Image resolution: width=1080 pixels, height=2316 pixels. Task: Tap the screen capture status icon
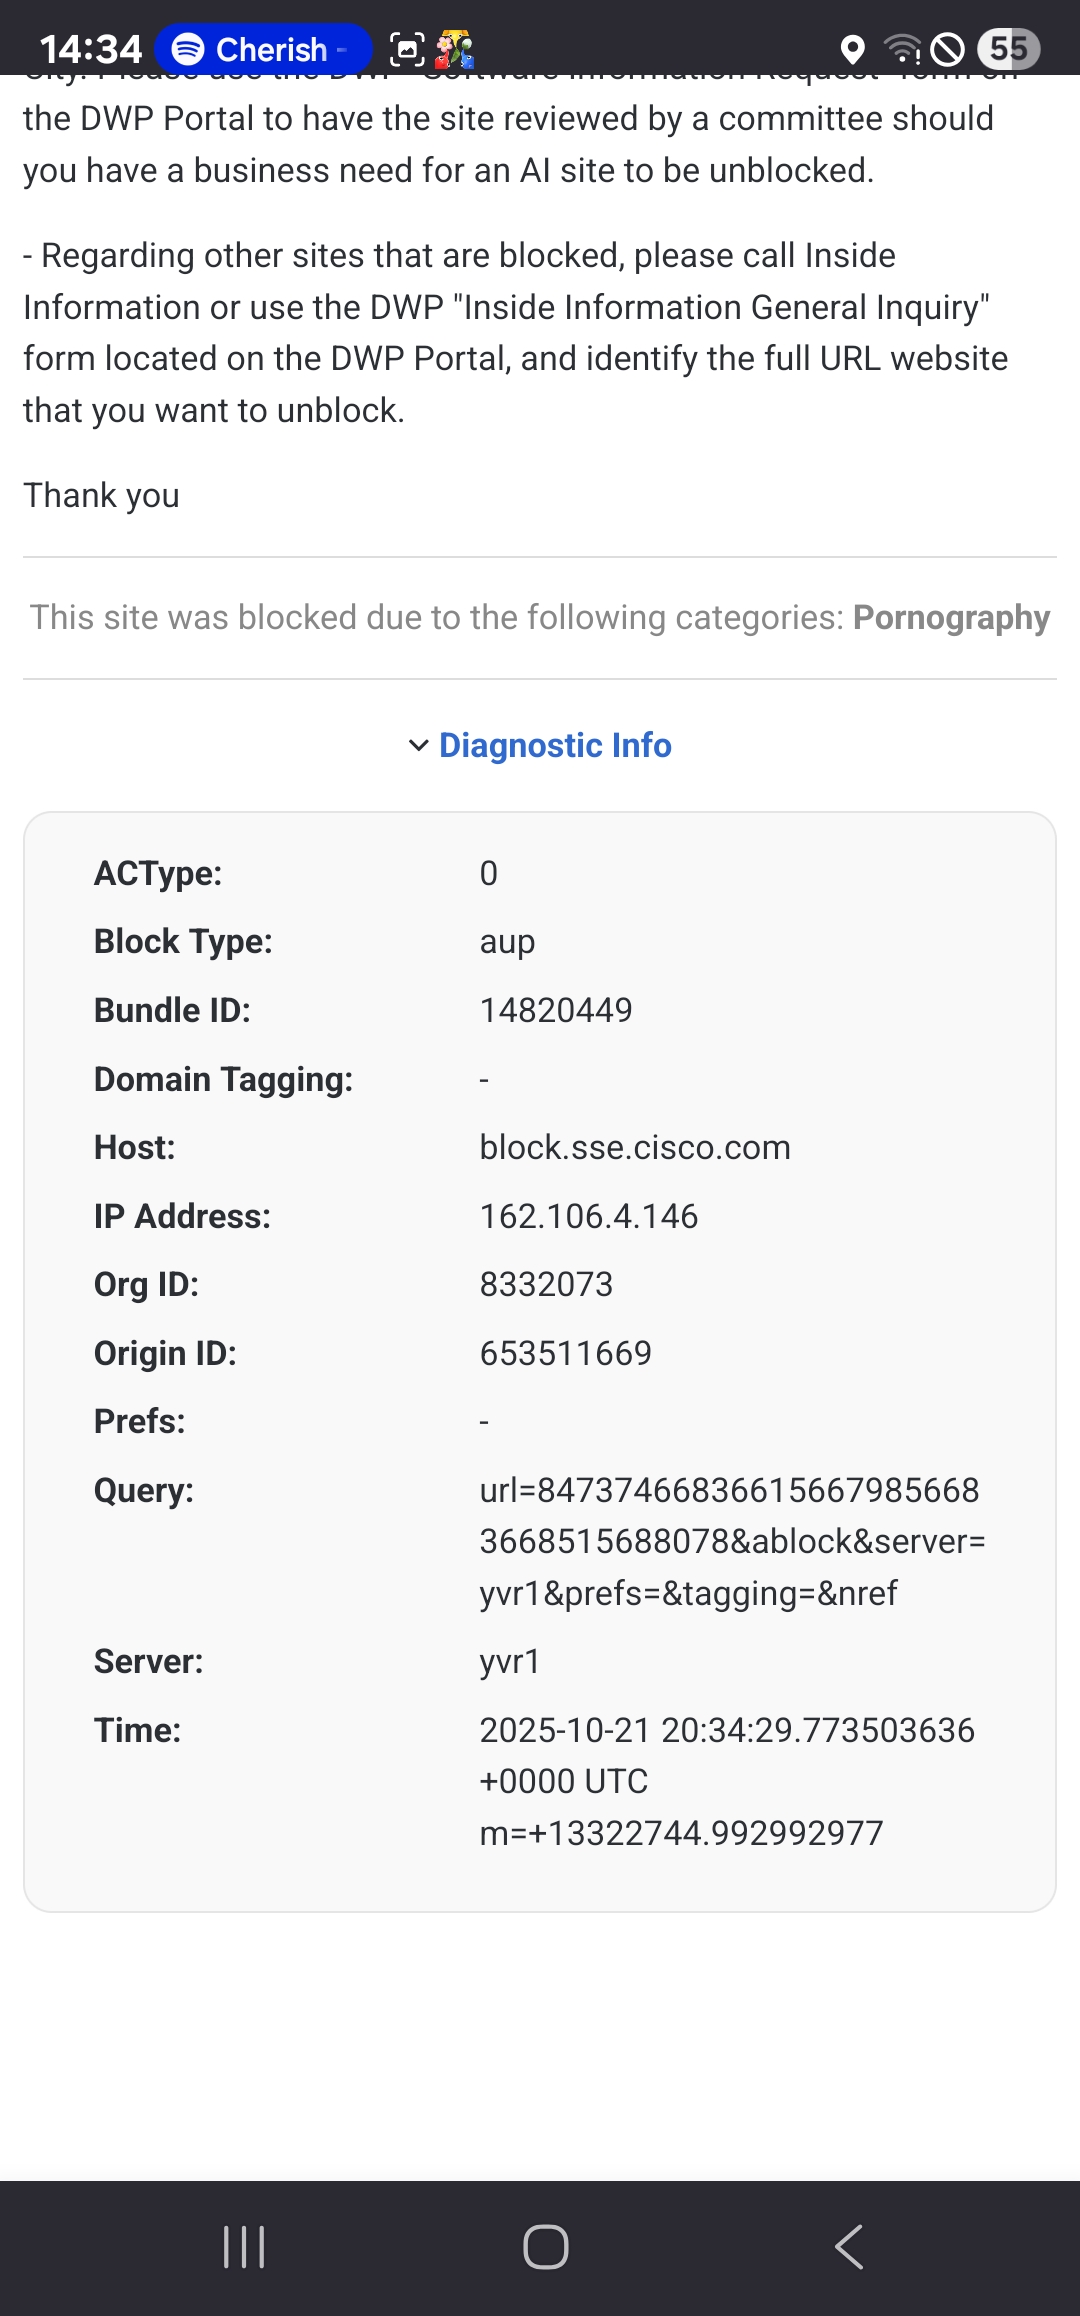tap(407, 48)
